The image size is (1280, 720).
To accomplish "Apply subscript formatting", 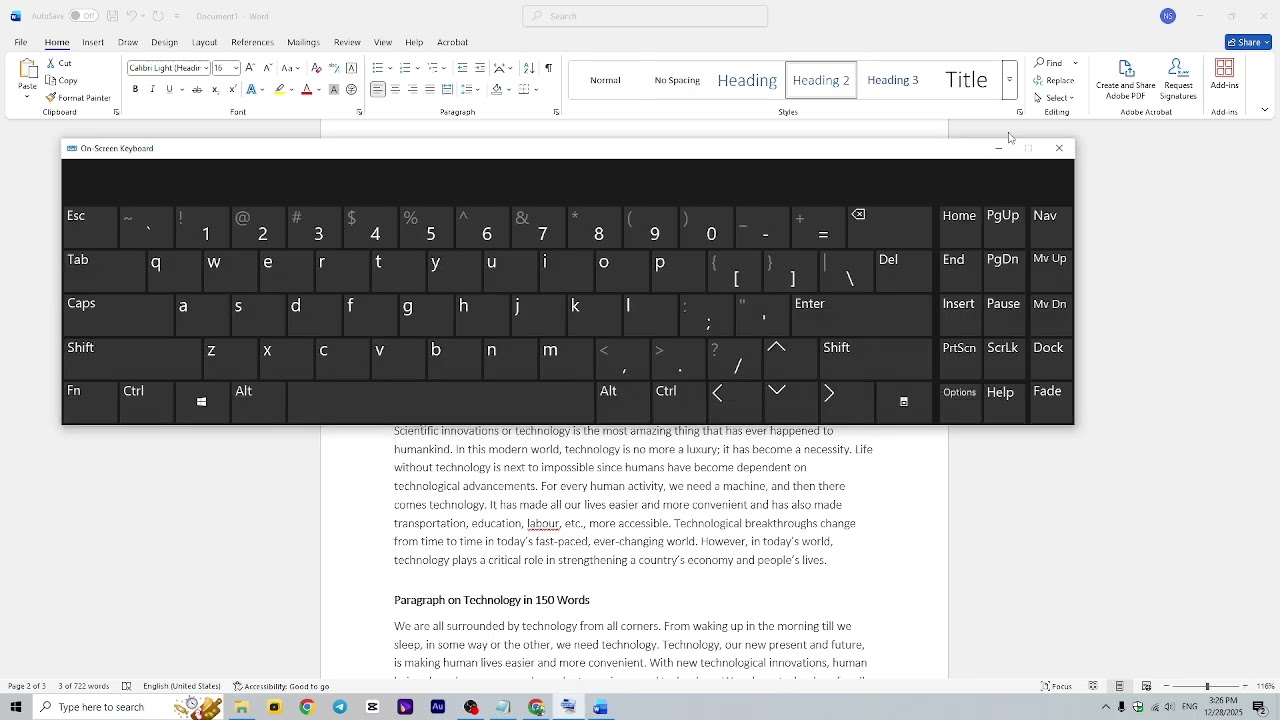I will click(x=215, y=90).
